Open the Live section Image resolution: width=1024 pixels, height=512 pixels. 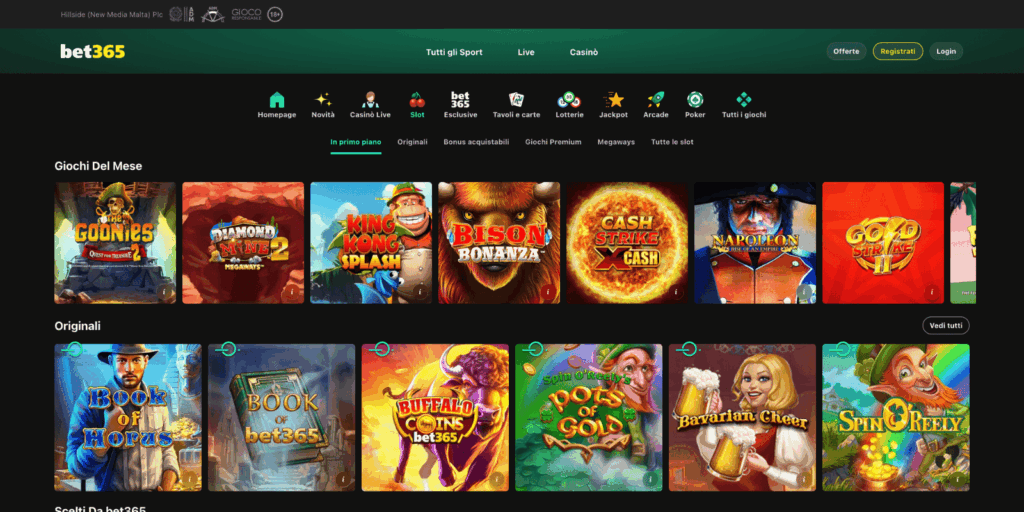point(526,52)
